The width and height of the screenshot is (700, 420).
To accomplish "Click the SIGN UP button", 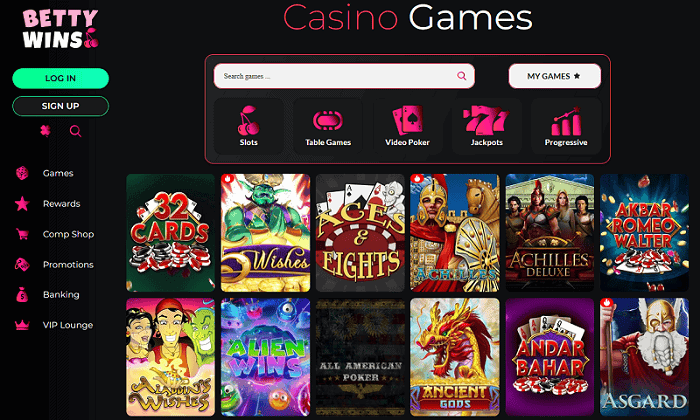I will coord(60,106).
